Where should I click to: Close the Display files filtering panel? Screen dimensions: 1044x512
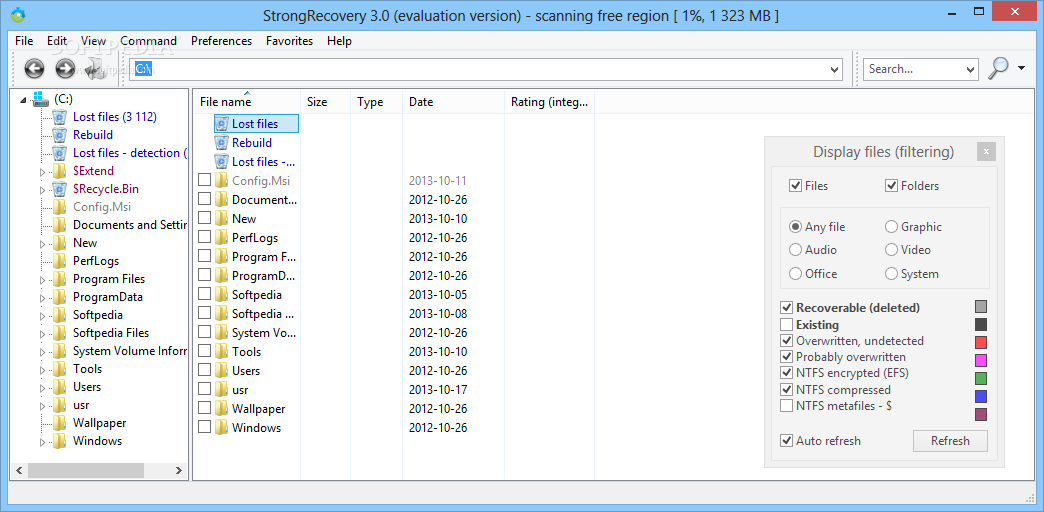pyautogui.click(x=986, y=152)
